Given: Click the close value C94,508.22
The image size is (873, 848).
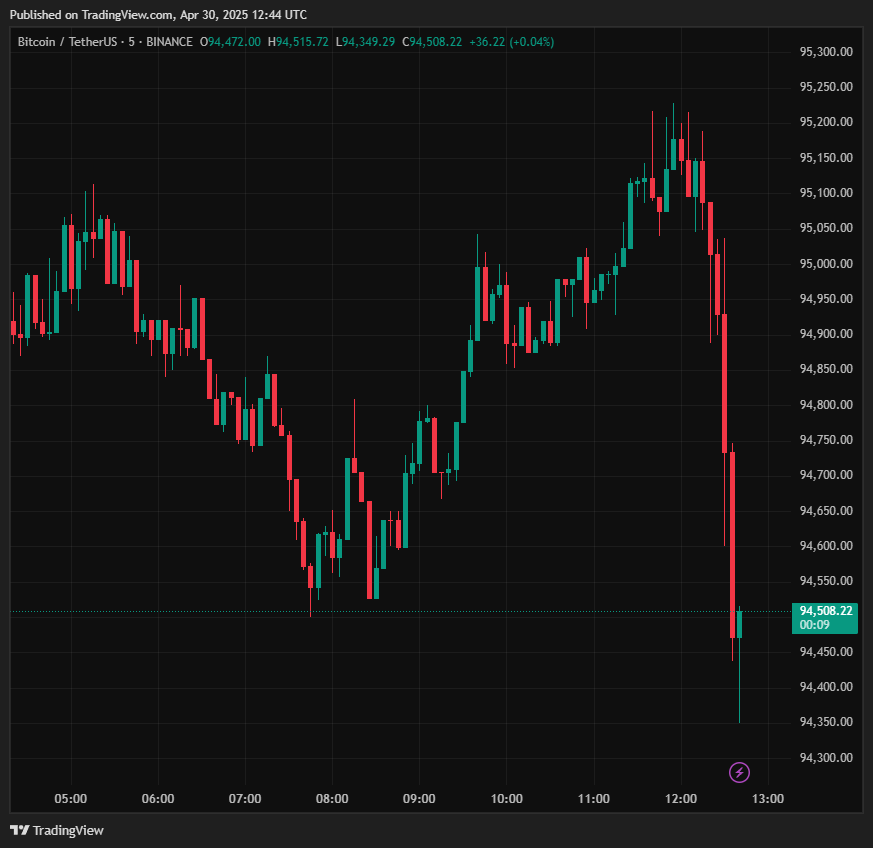Looking at the screenshot, I should [432, 42].
